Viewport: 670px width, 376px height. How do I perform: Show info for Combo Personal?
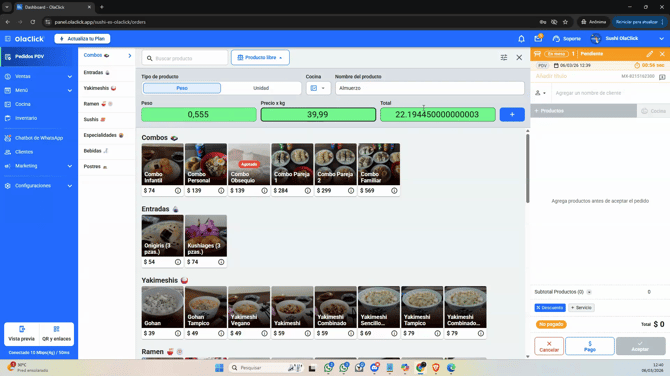[221, 191]
